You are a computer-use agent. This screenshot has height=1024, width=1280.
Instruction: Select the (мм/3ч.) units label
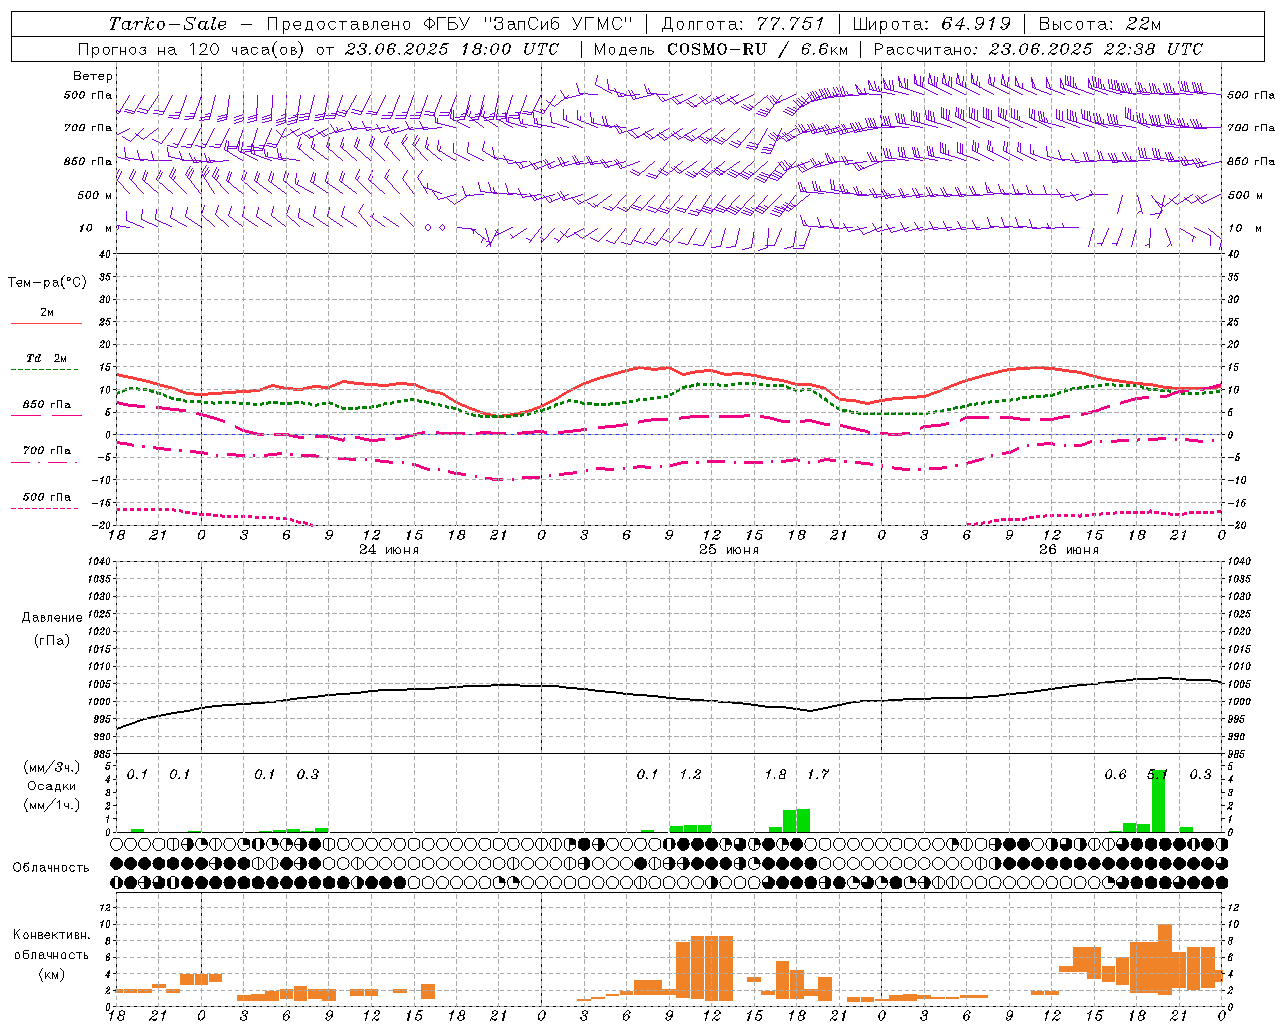[x=51, y=767]
